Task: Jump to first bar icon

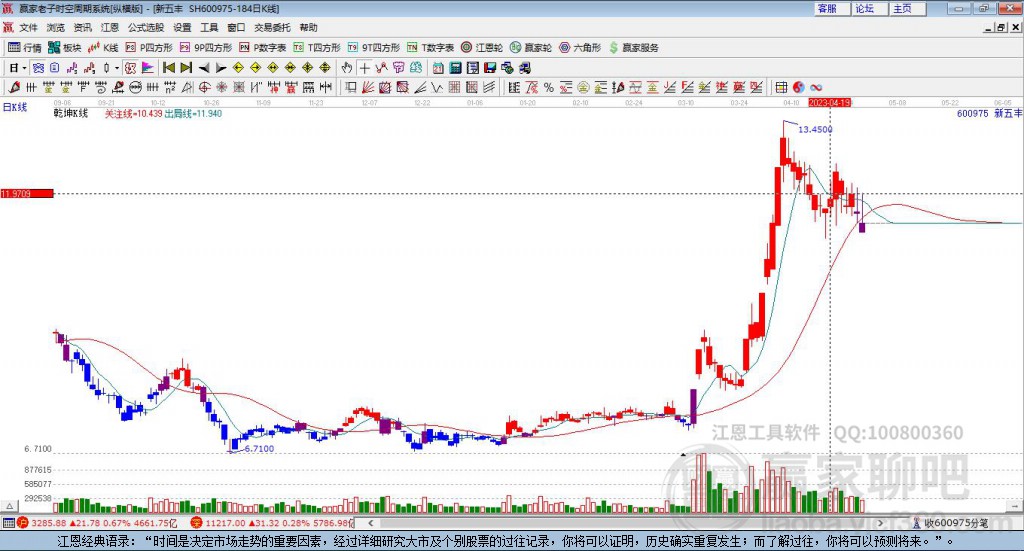Action: tap(168, 68)
